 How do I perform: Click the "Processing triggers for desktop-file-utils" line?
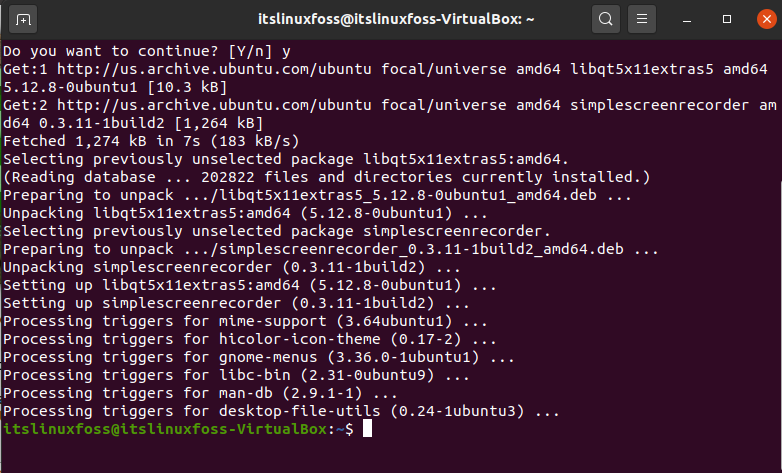coord(281,411)
